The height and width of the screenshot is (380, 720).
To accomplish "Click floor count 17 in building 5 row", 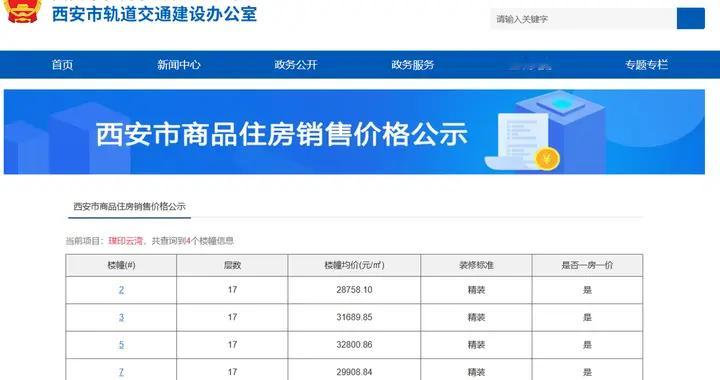I will point(232,345).
